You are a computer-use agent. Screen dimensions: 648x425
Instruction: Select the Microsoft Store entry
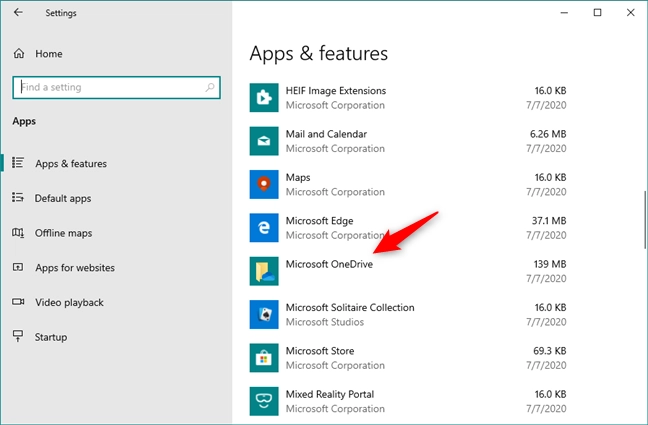click(408, 358)
